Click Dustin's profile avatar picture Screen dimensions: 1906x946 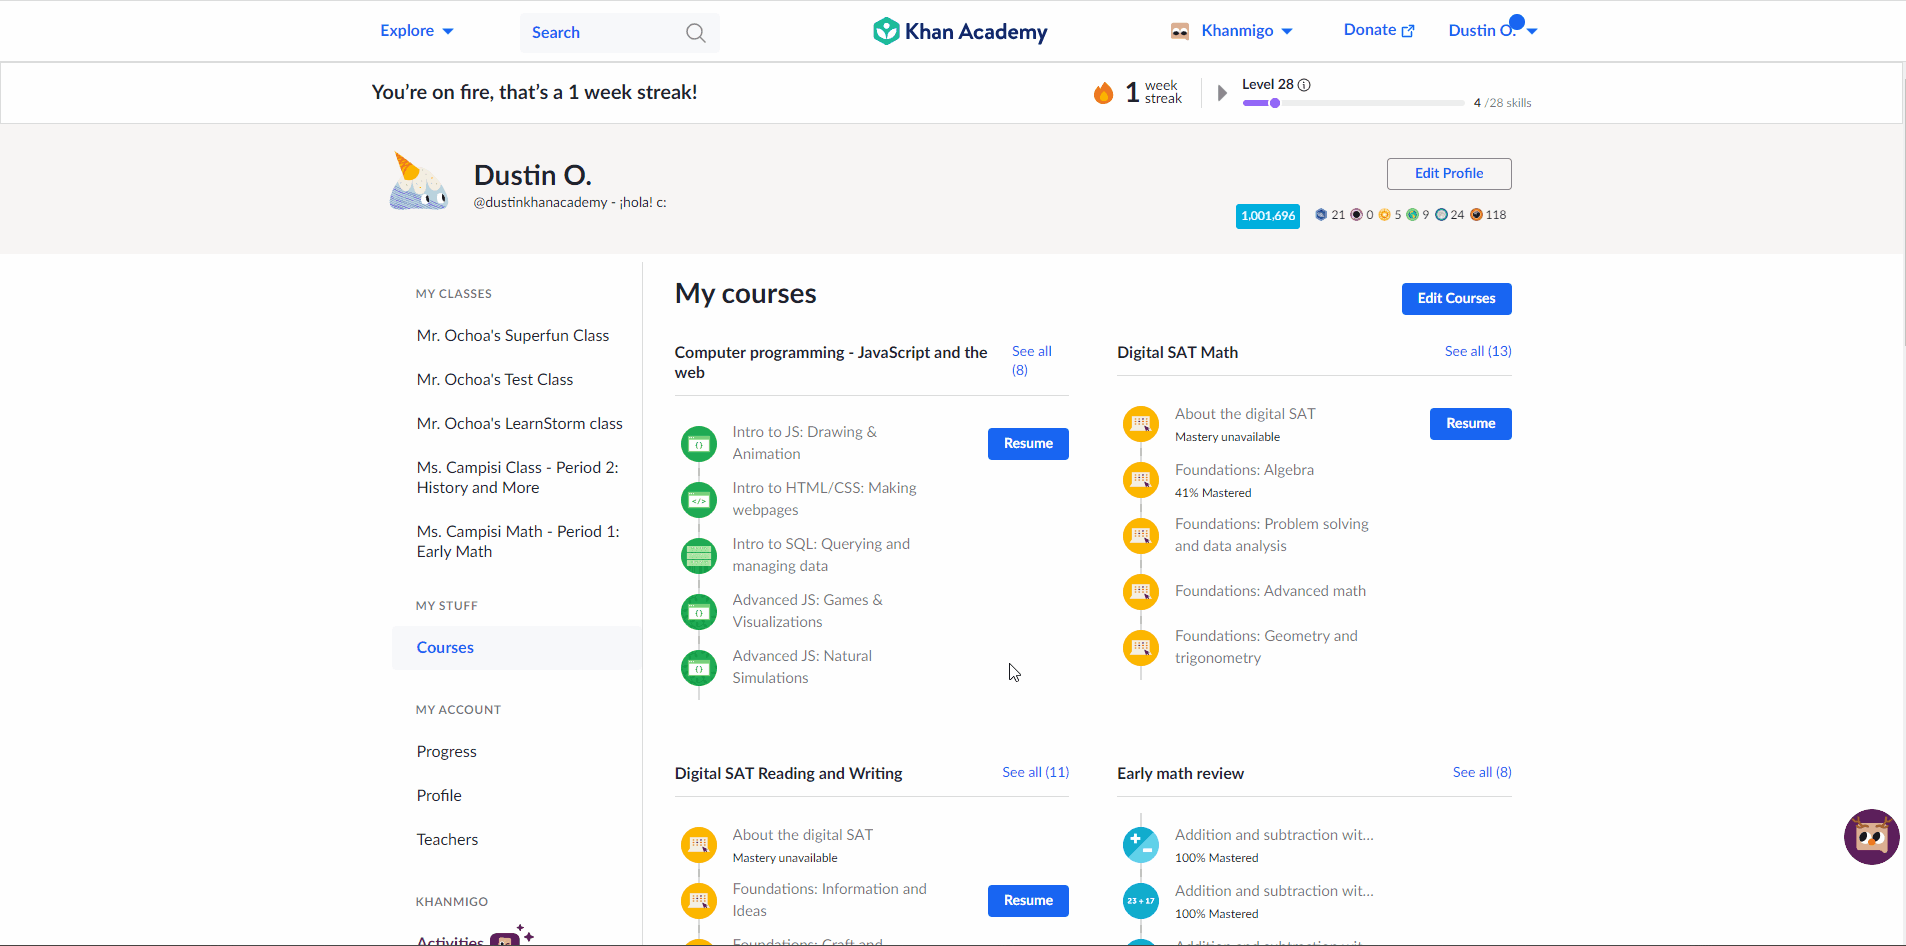(419, 181)
